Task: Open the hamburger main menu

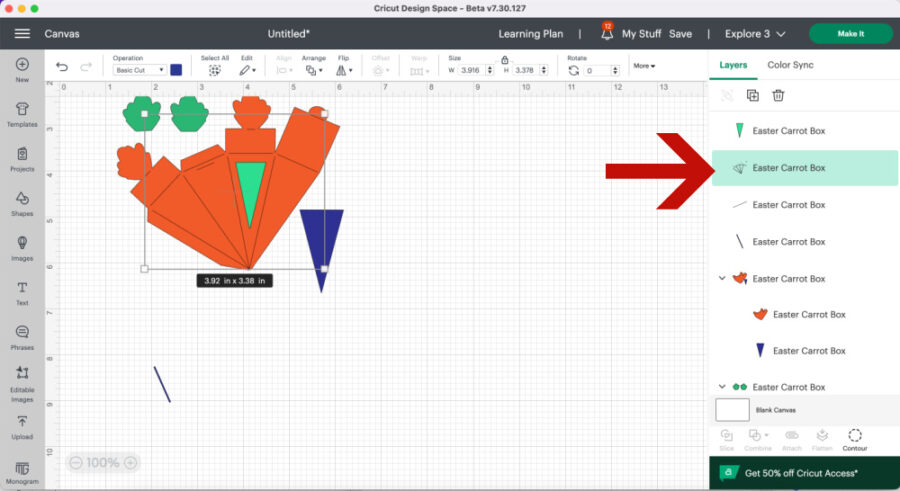Action: point(22,34)
